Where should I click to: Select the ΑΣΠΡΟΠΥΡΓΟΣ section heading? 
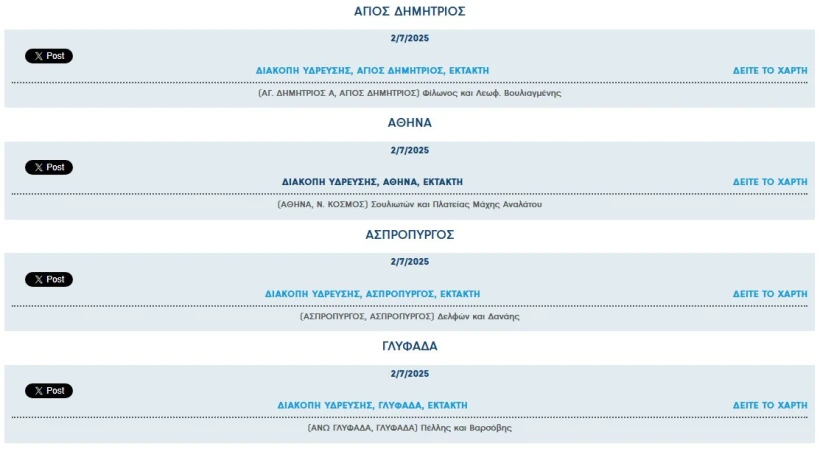point(409,235)
